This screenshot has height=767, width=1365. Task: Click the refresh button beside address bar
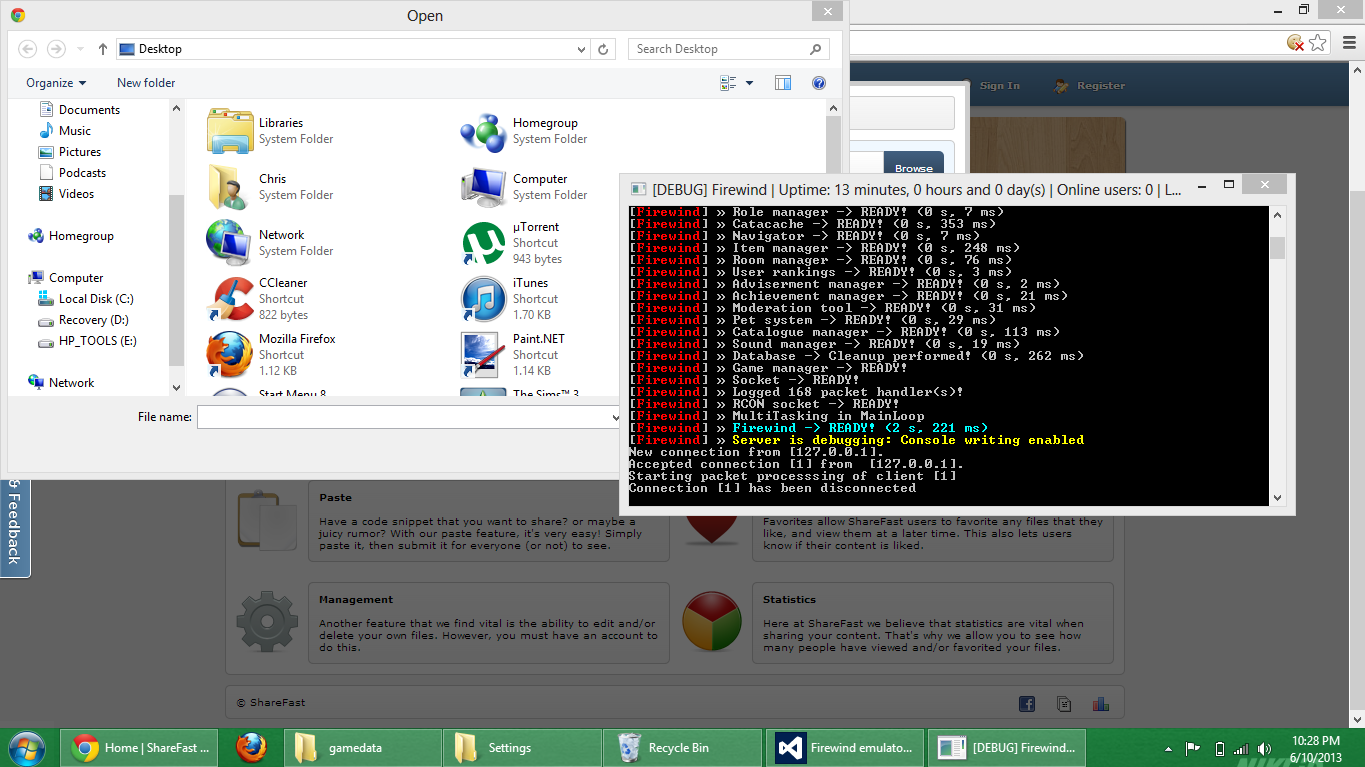click(x=604, y=49)
